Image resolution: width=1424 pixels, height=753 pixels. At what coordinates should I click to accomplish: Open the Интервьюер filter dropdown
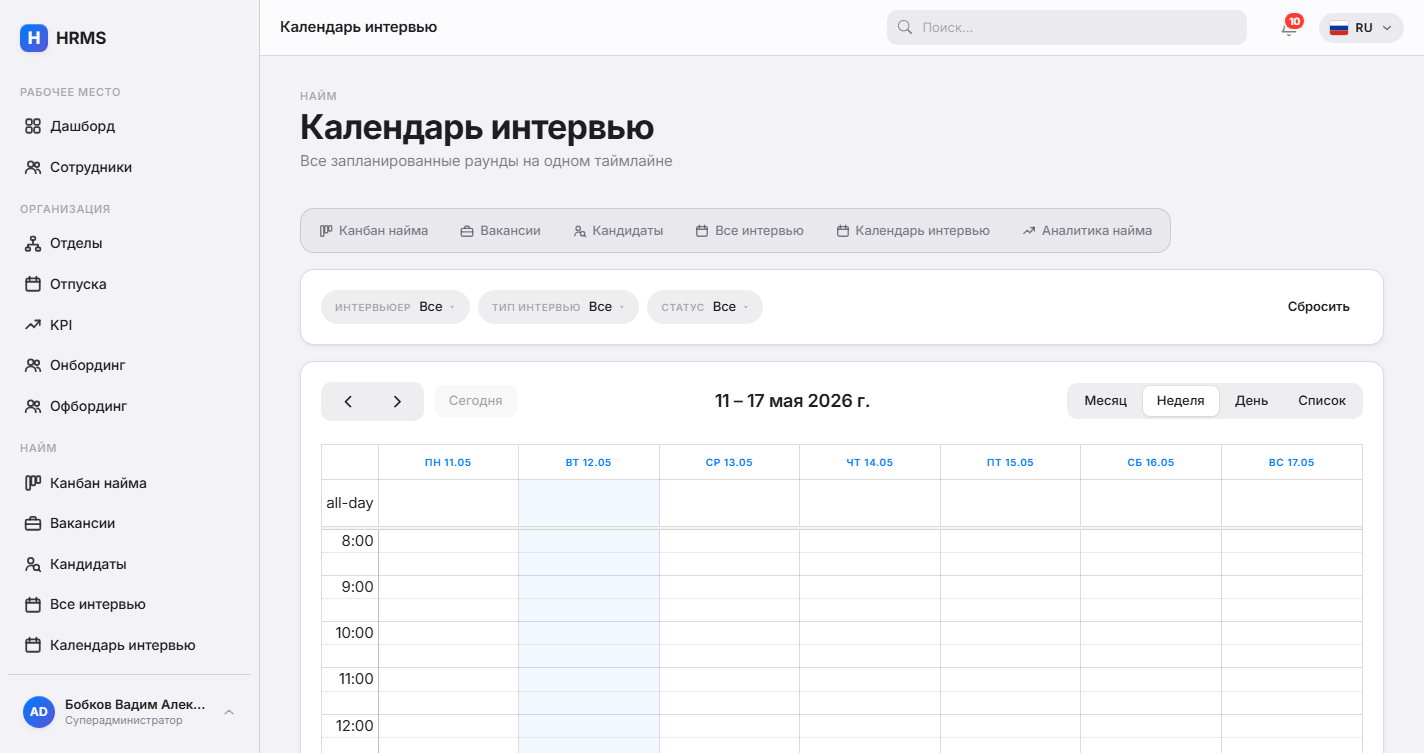click(x=395, y=307)
